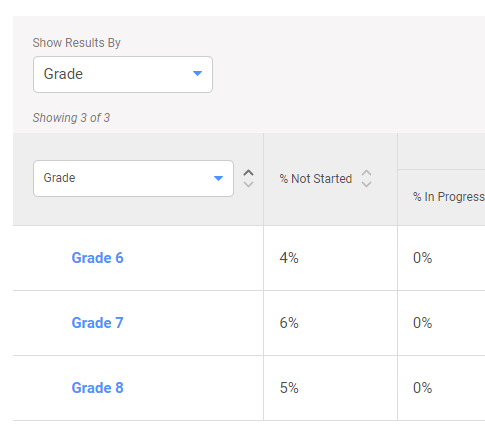This screenshot has height=434, width=485.
Task: Click blue arrow in table header Grade dropdown
Action: (x=218, y=178)
